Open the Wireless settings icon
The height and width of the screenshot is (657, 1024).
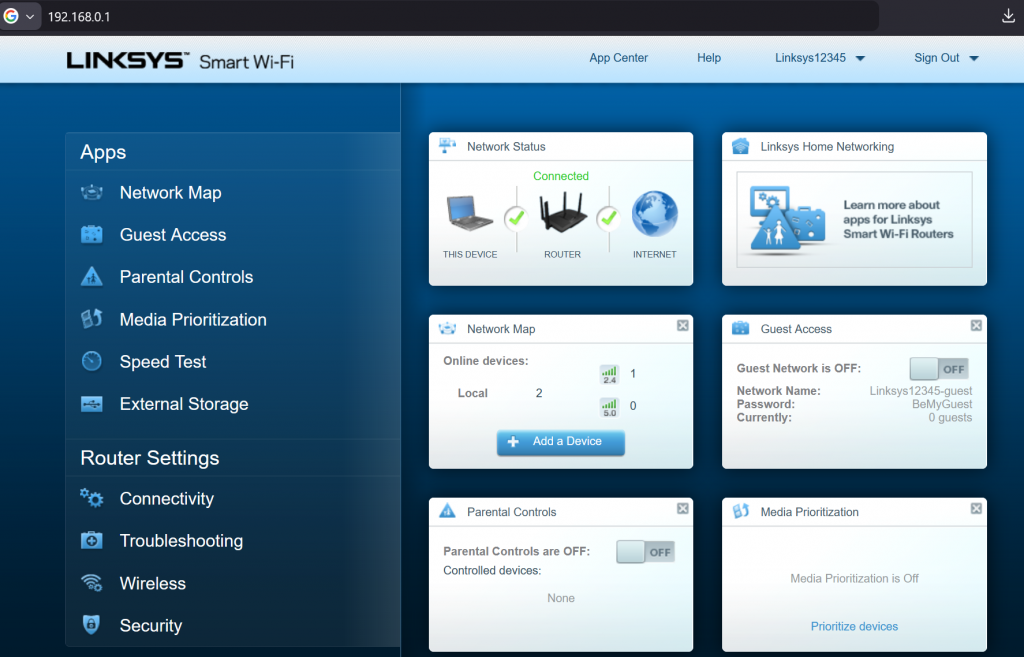pyautogui.click(x=94, y=583)
